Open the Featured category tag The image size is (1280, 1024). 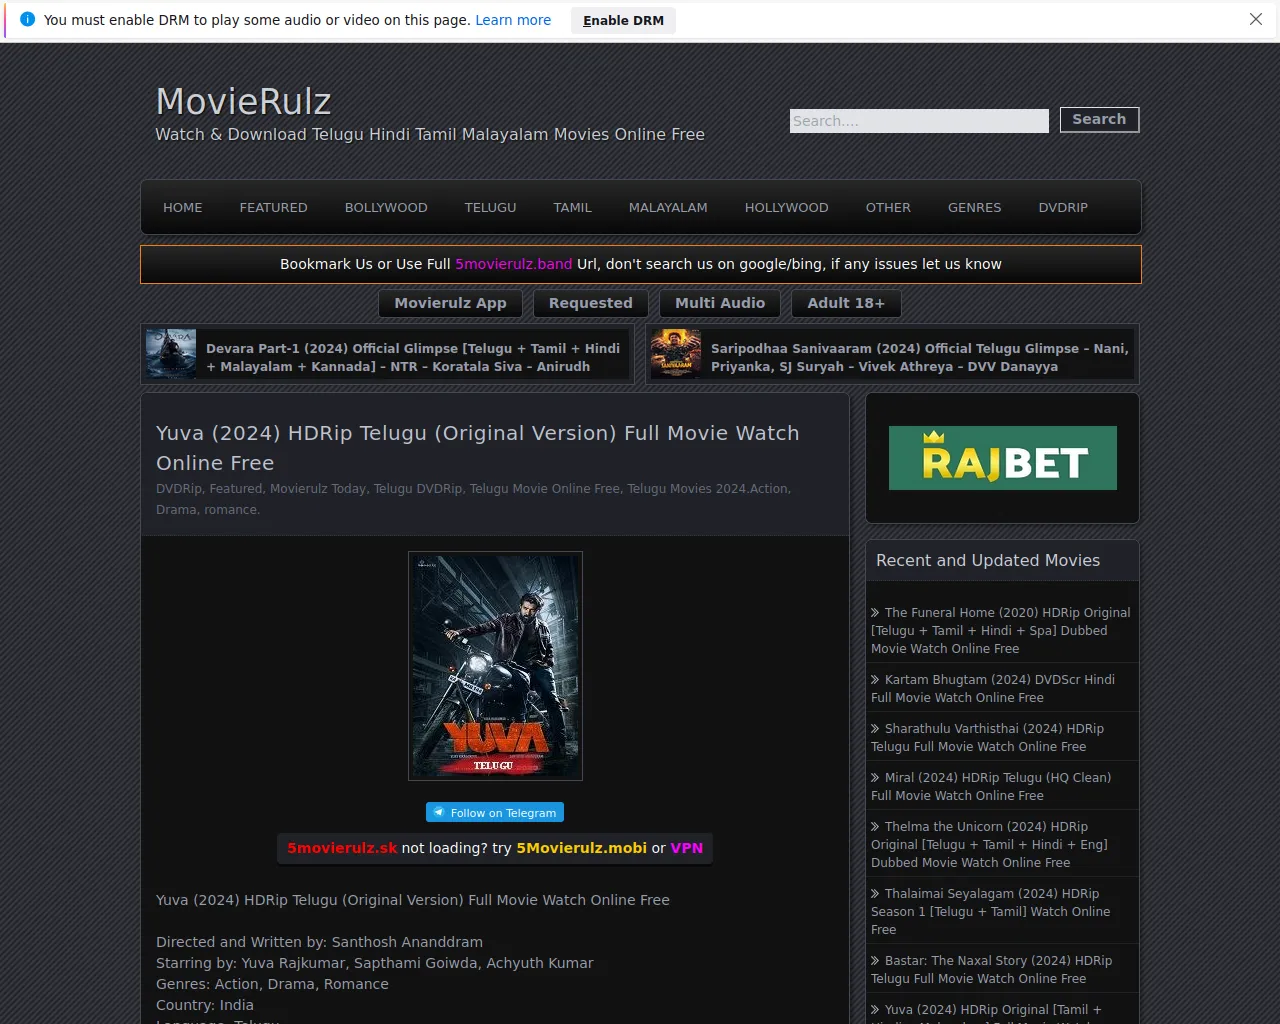point(236,489)
